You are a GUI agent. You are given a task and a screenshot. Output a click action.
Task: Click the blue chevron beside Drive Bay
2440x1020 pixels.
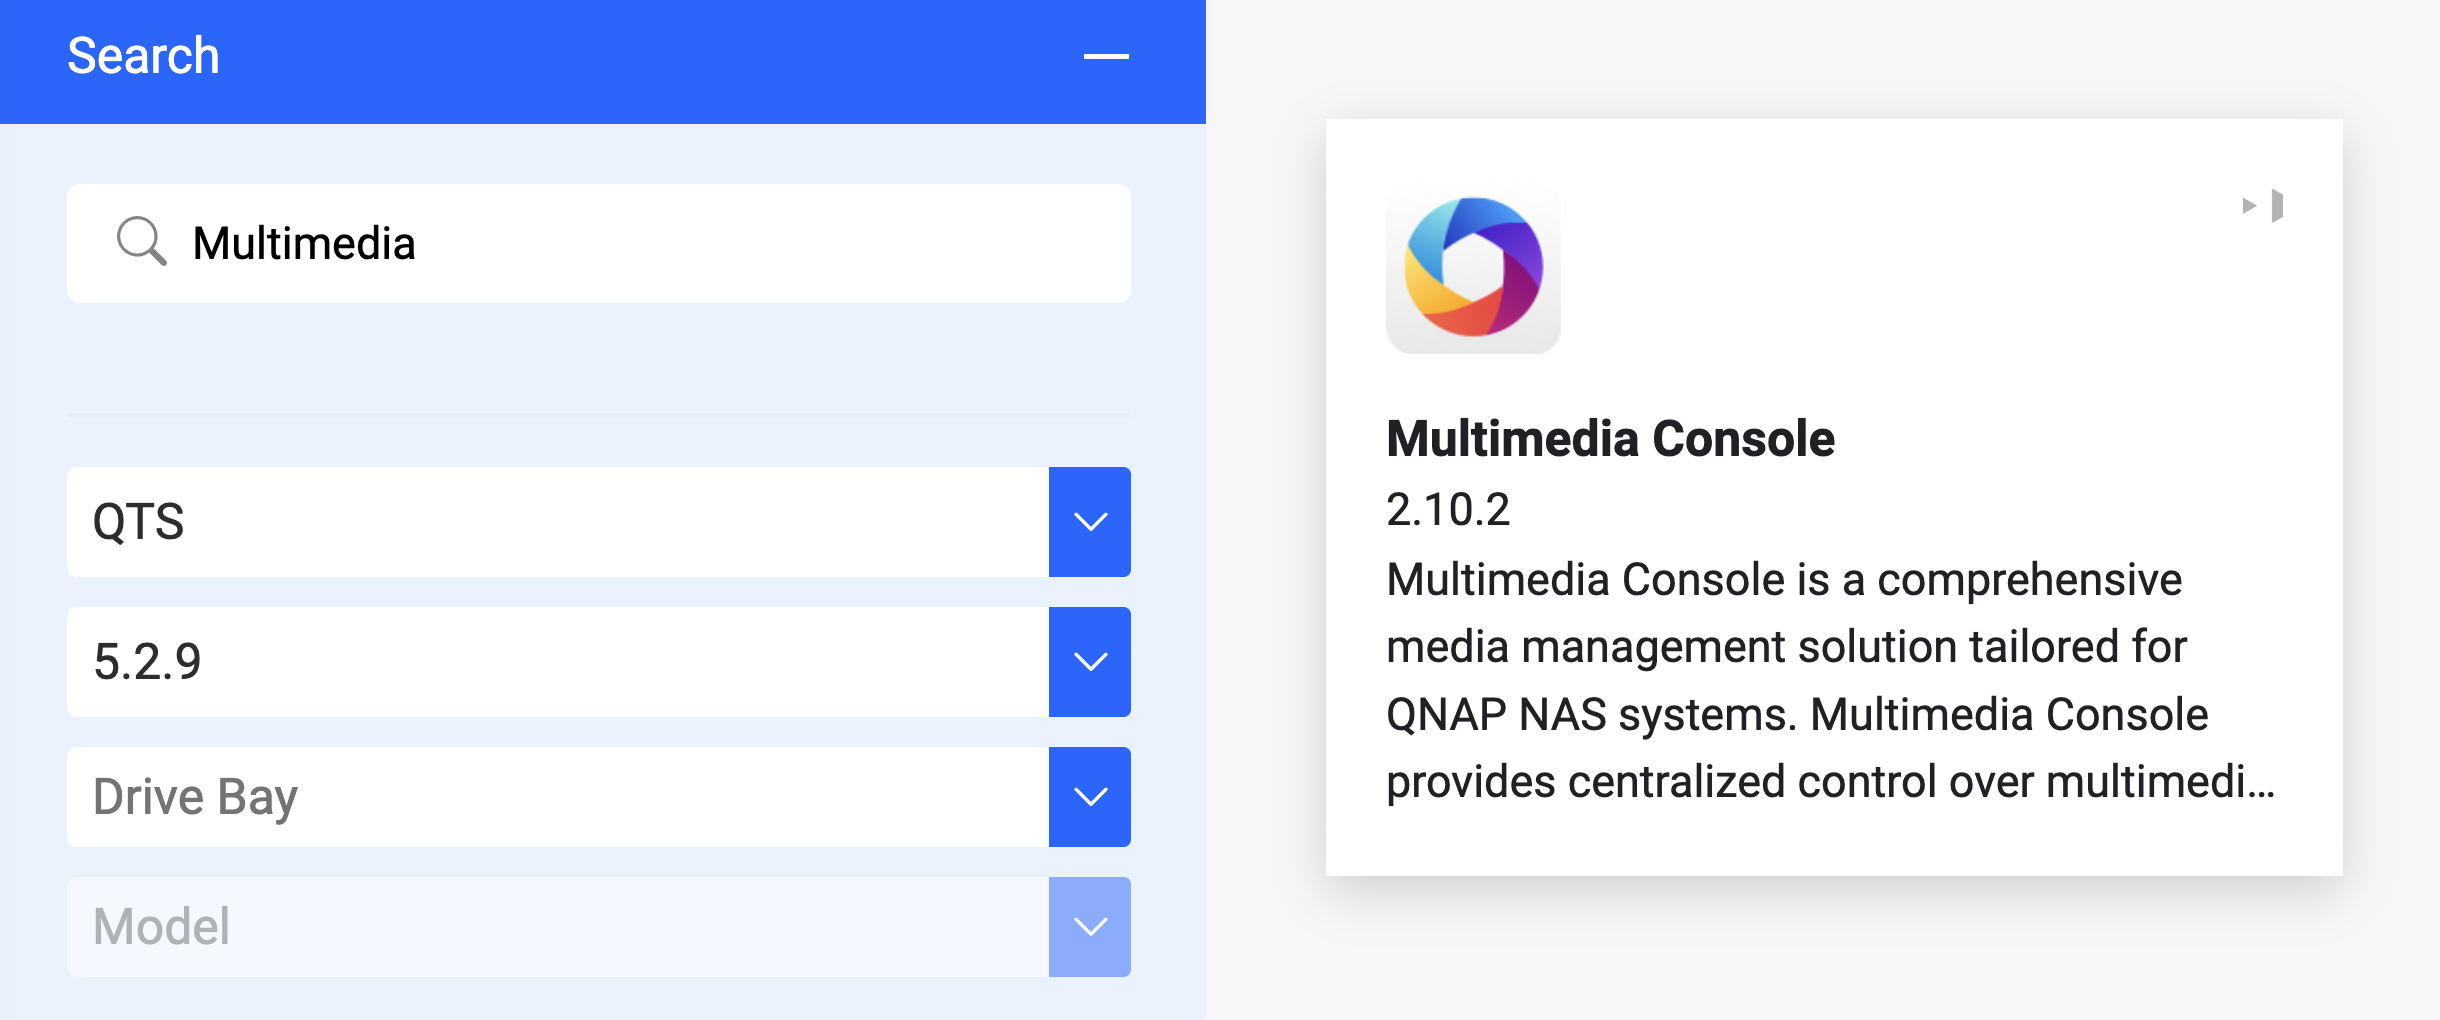point(1089,796)
